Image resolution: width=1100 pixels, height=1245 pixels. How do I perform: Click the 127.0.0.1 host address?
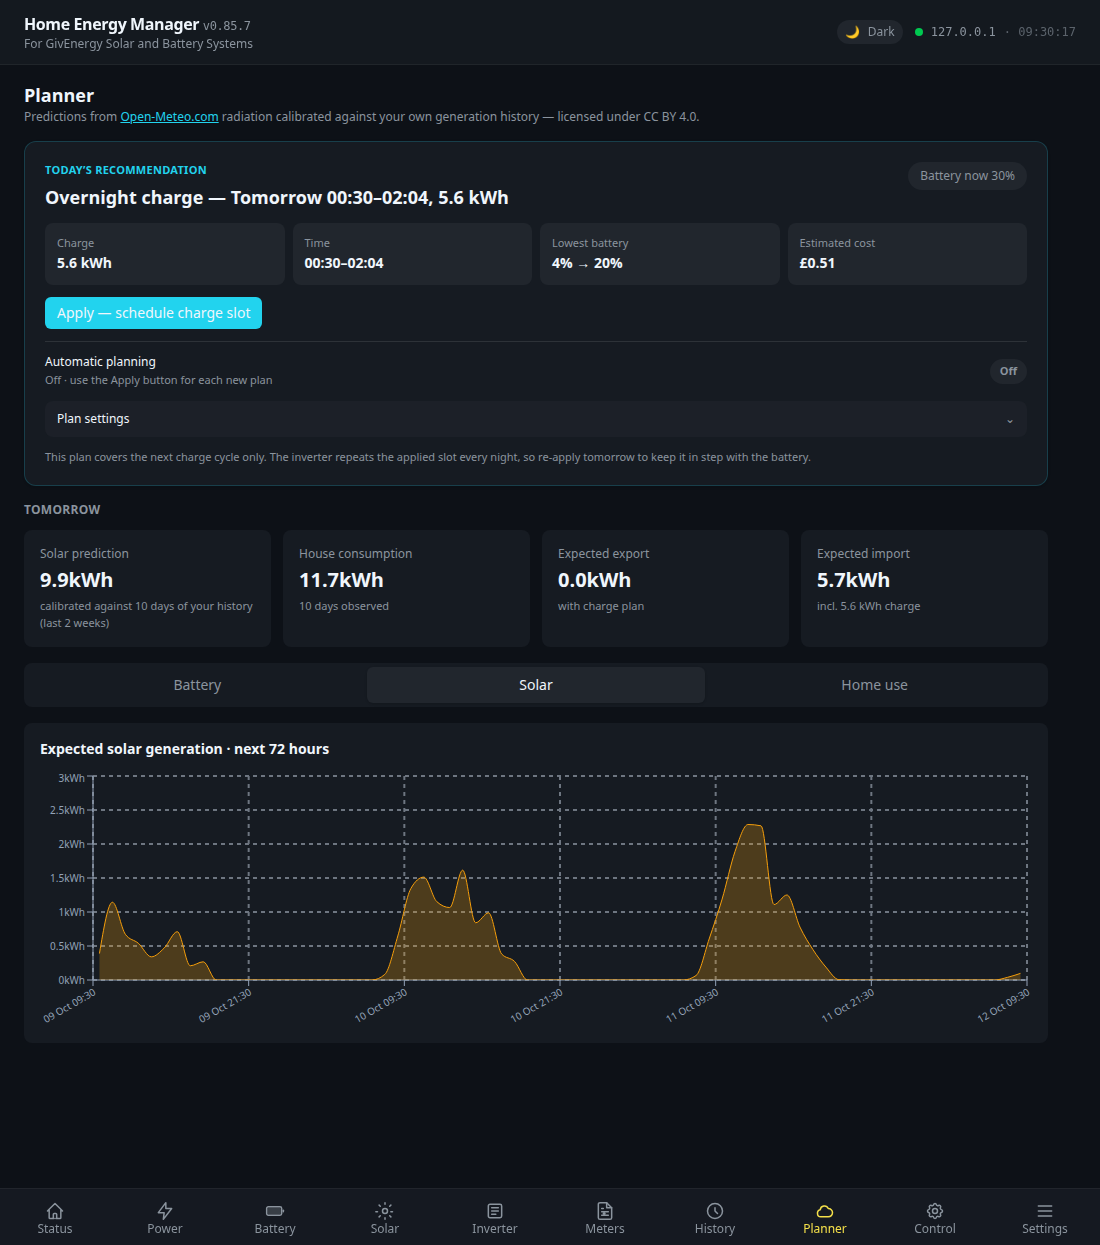tap(963, 32)
